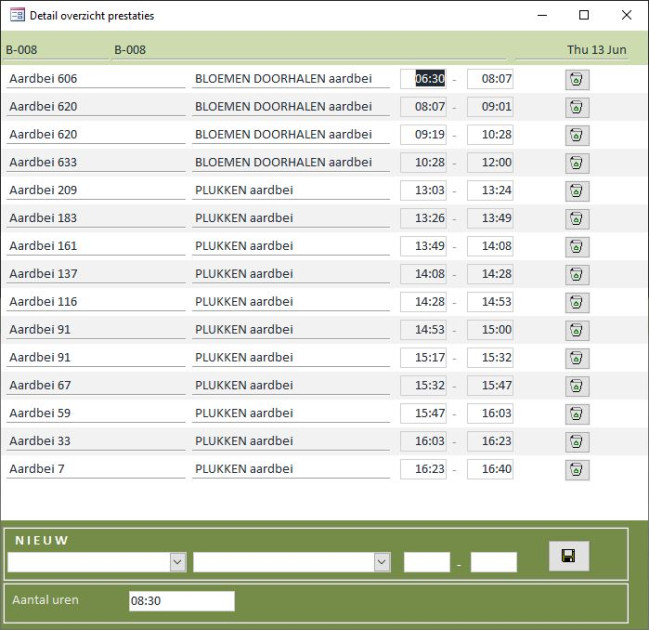Click the Thu 13 Jun date header
Image resolution: width=649 pixels, height=630 pixels.
point(572,50)
